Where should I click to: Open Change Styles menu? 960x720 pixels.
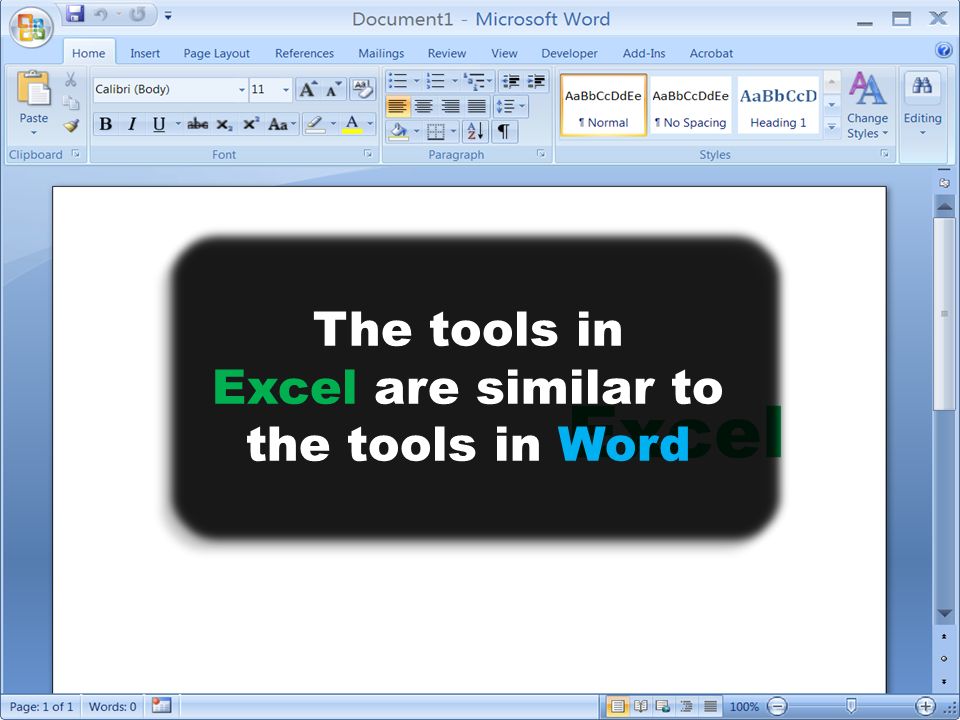coord(867,106)
